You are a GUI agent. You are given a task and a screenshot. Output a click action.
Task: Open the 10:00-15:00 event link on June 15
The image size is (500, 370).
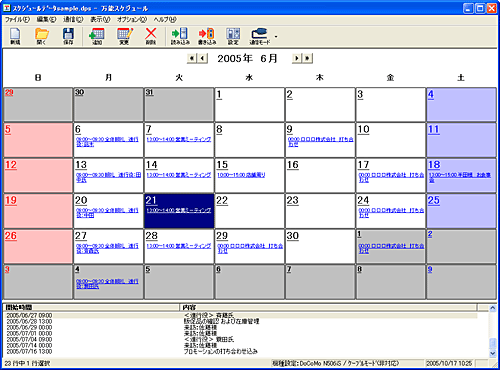241,175
